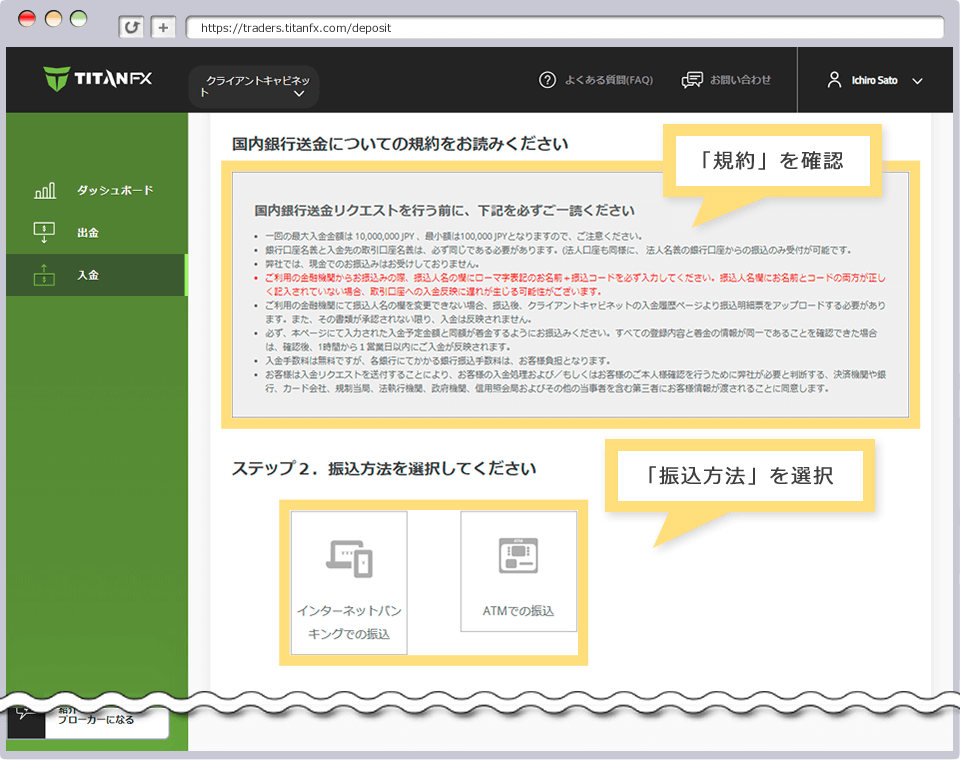Go to 出金 sidebar menu item
This screenshot has height=760, width=960.
pos(88,233)
